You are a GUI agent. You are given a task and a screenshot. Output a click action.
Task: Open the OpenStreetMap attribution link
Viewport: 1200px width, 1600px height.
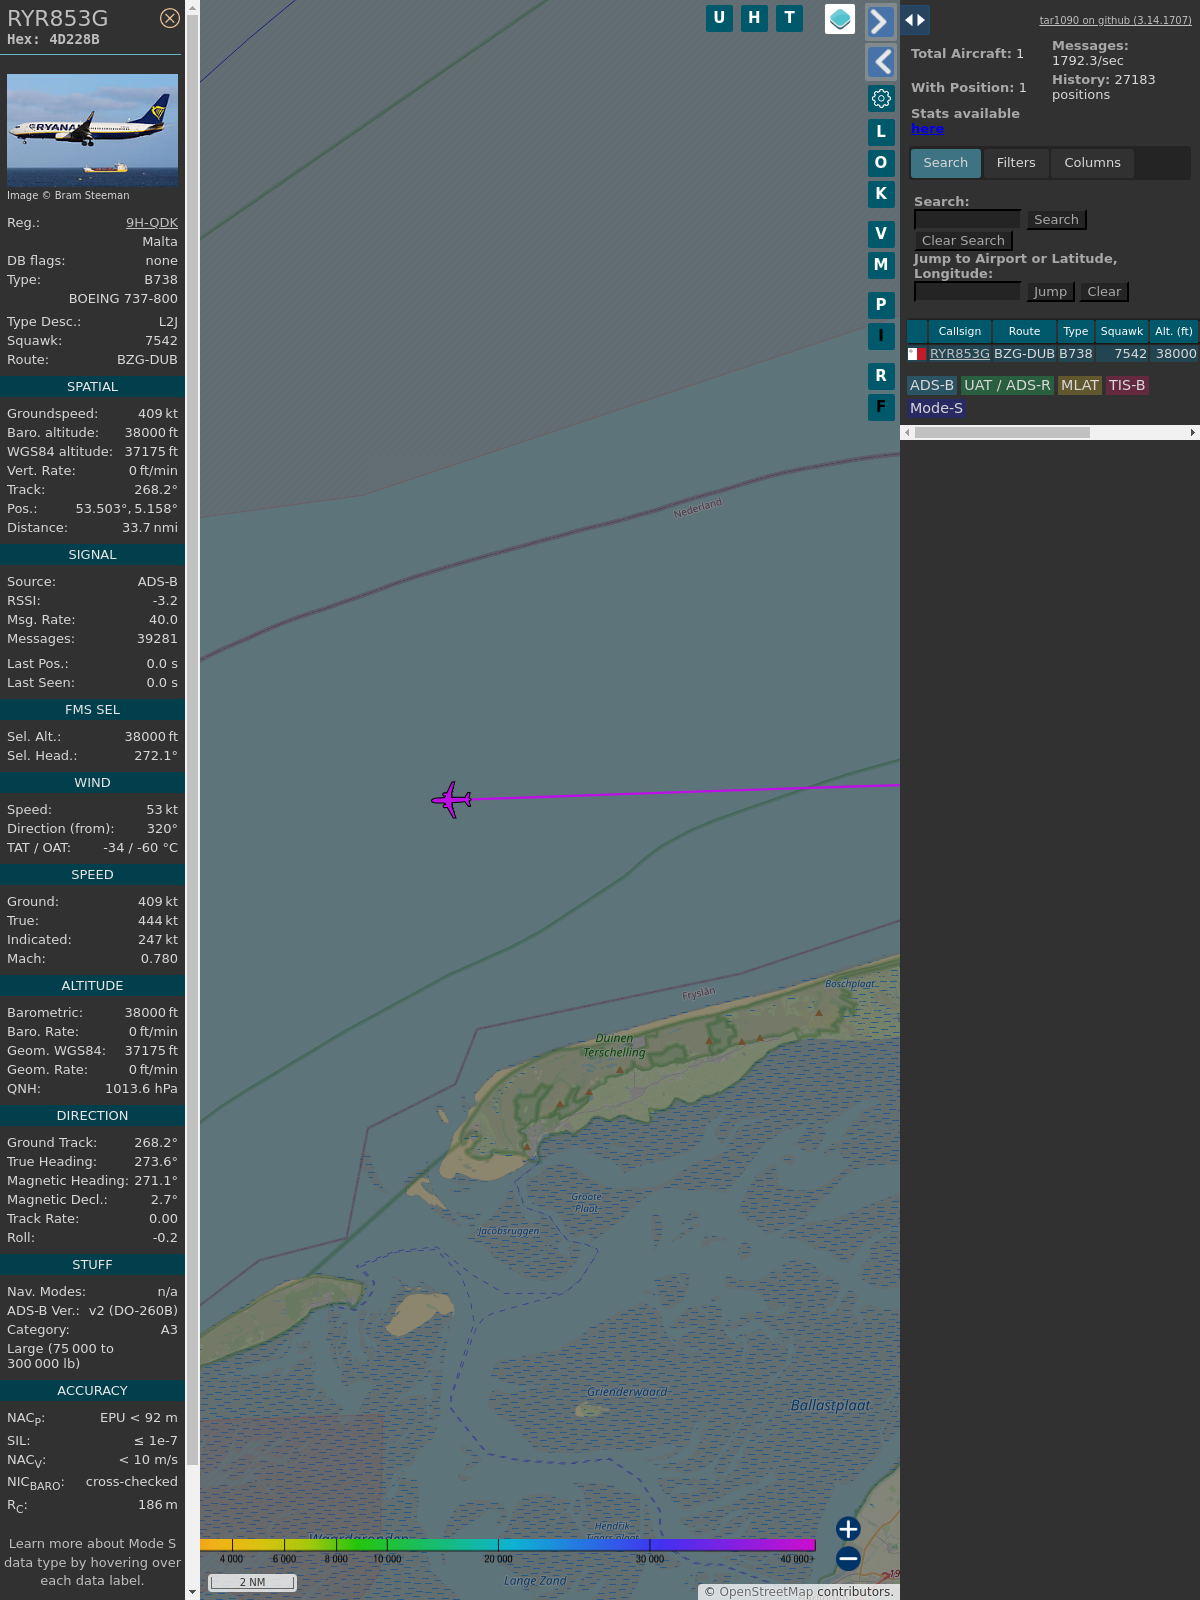(766, 1592)
